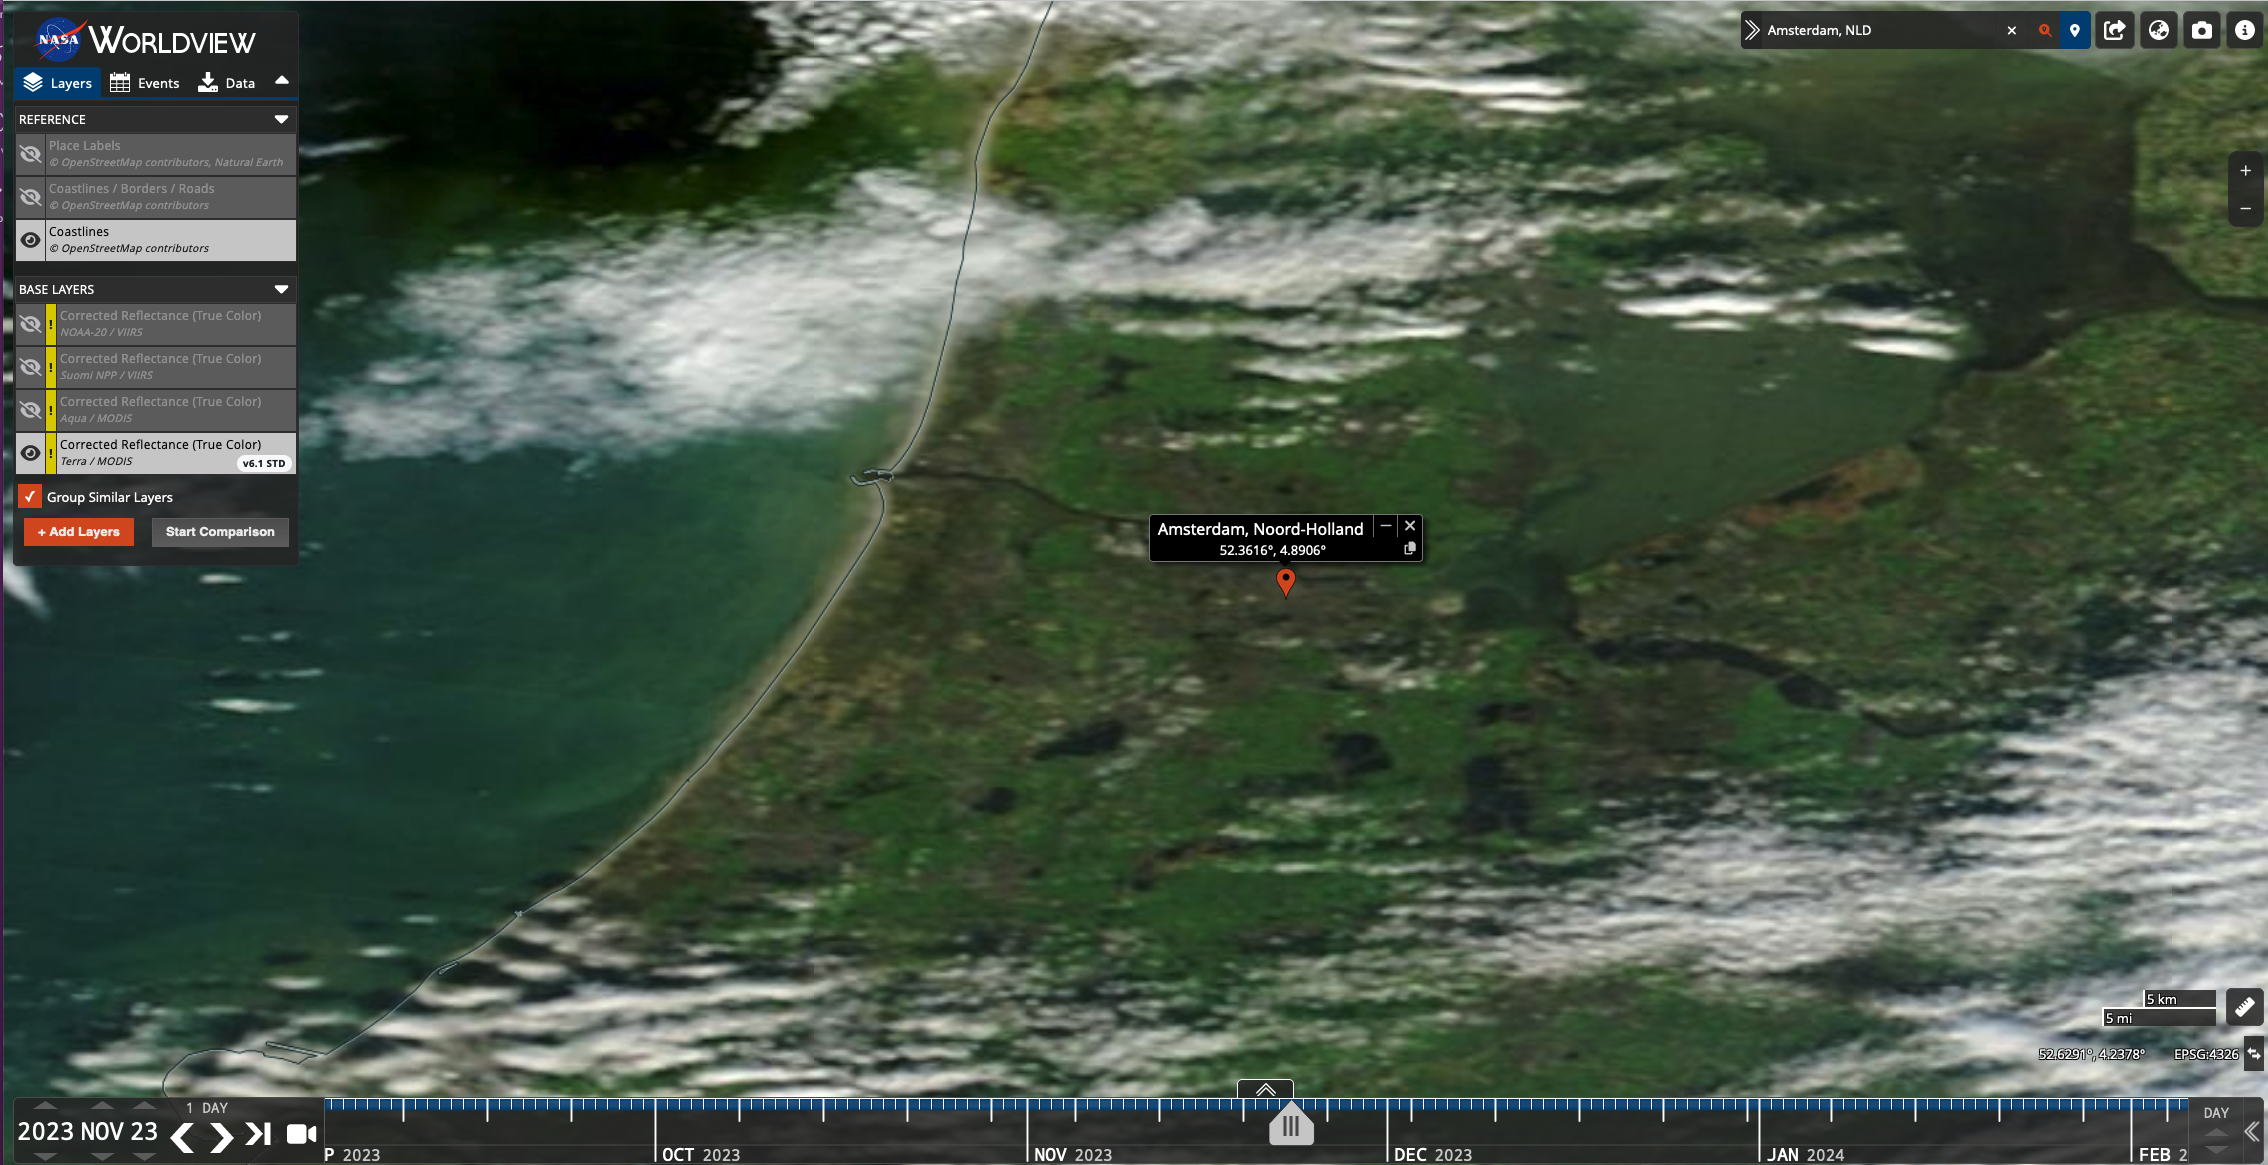
Task: Click the 2023 year field in date selector
Action: (x=45, y=1132)
